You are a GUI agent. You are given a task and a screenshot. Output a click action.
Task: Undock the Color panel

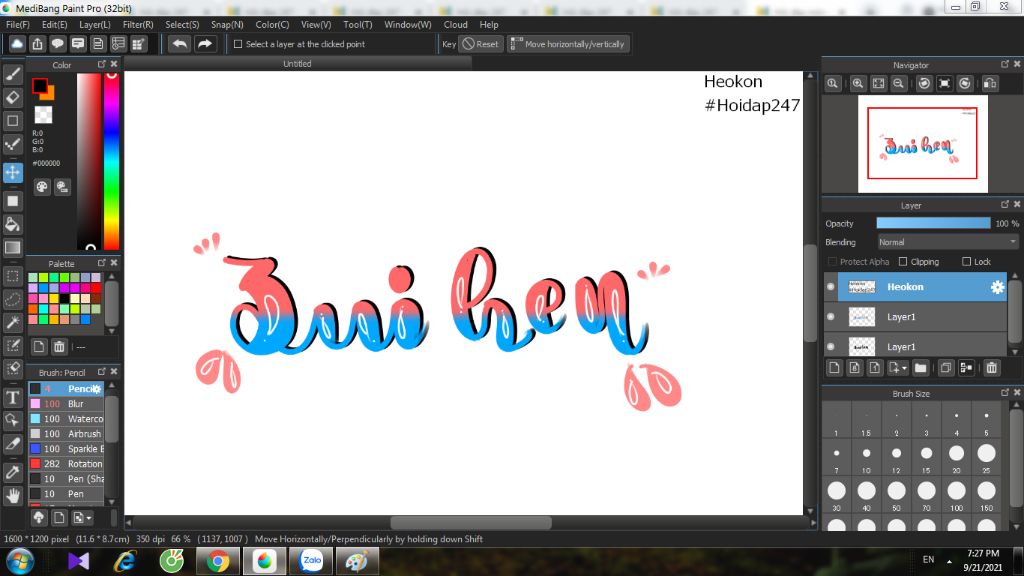(101, 64)
